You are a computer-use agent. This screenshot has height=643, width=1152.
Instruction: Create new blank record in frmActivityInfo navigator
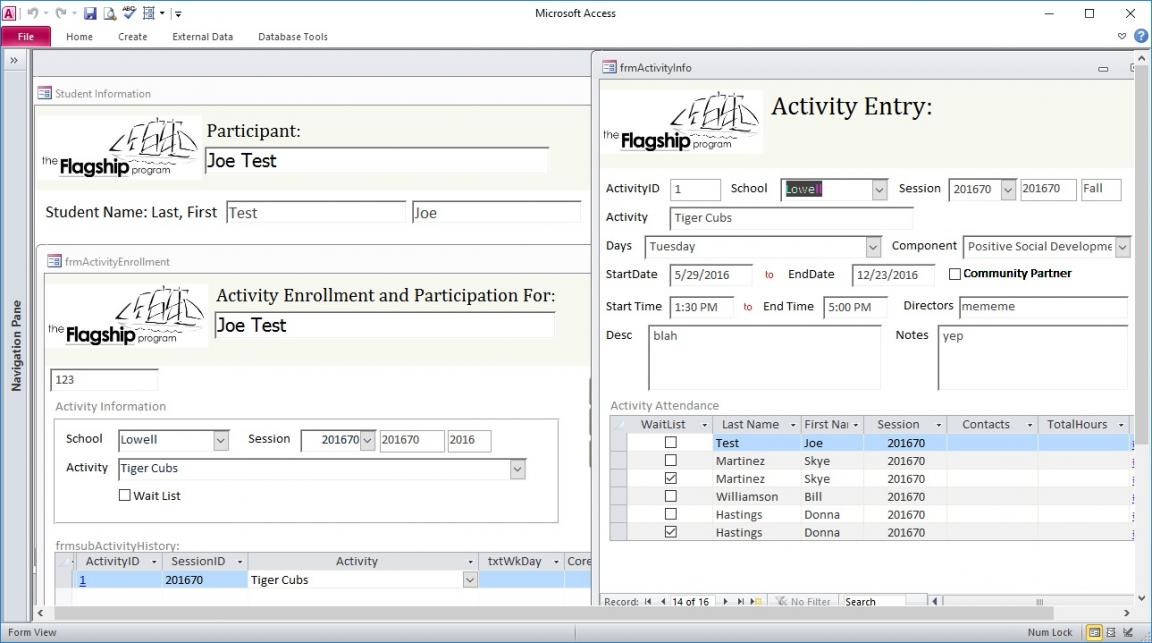[x=756, y=601]
